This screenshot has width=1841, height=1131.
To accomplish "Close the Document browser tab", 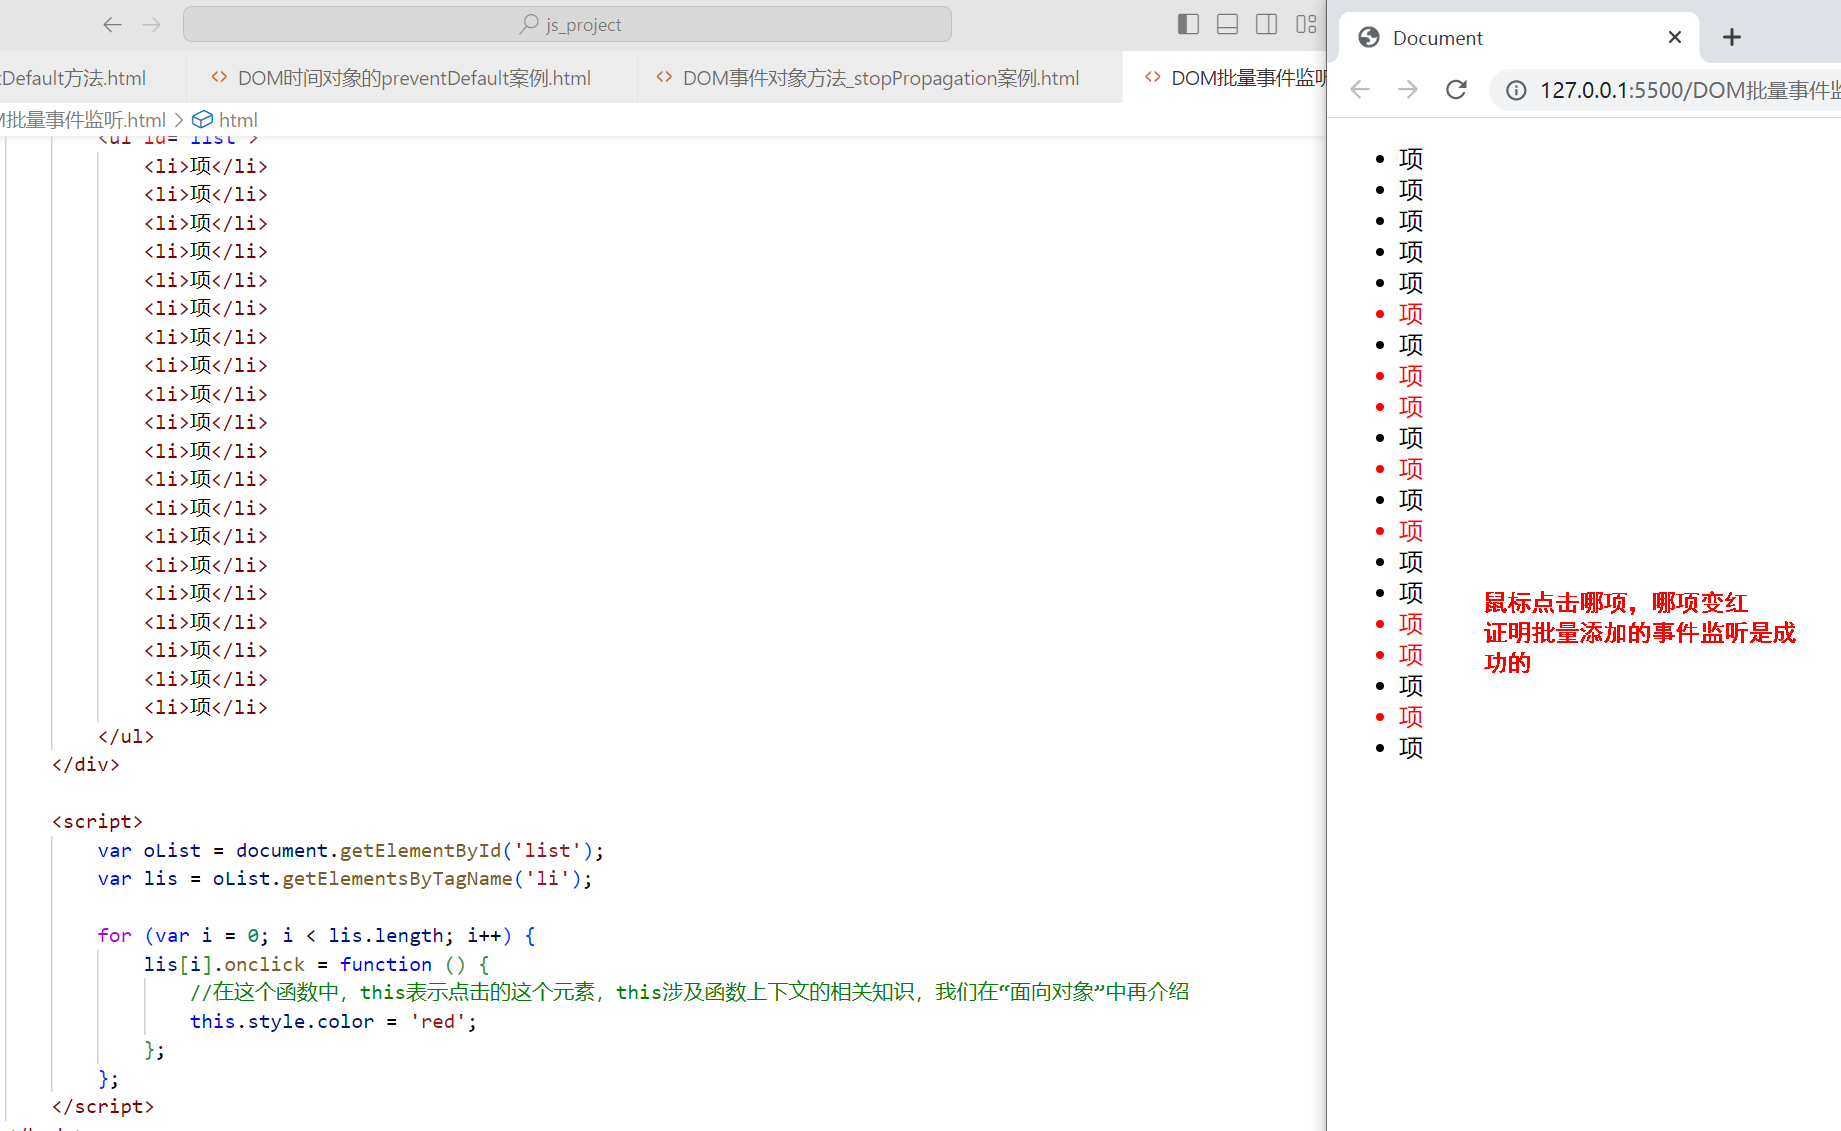I will click(1675, 38).
